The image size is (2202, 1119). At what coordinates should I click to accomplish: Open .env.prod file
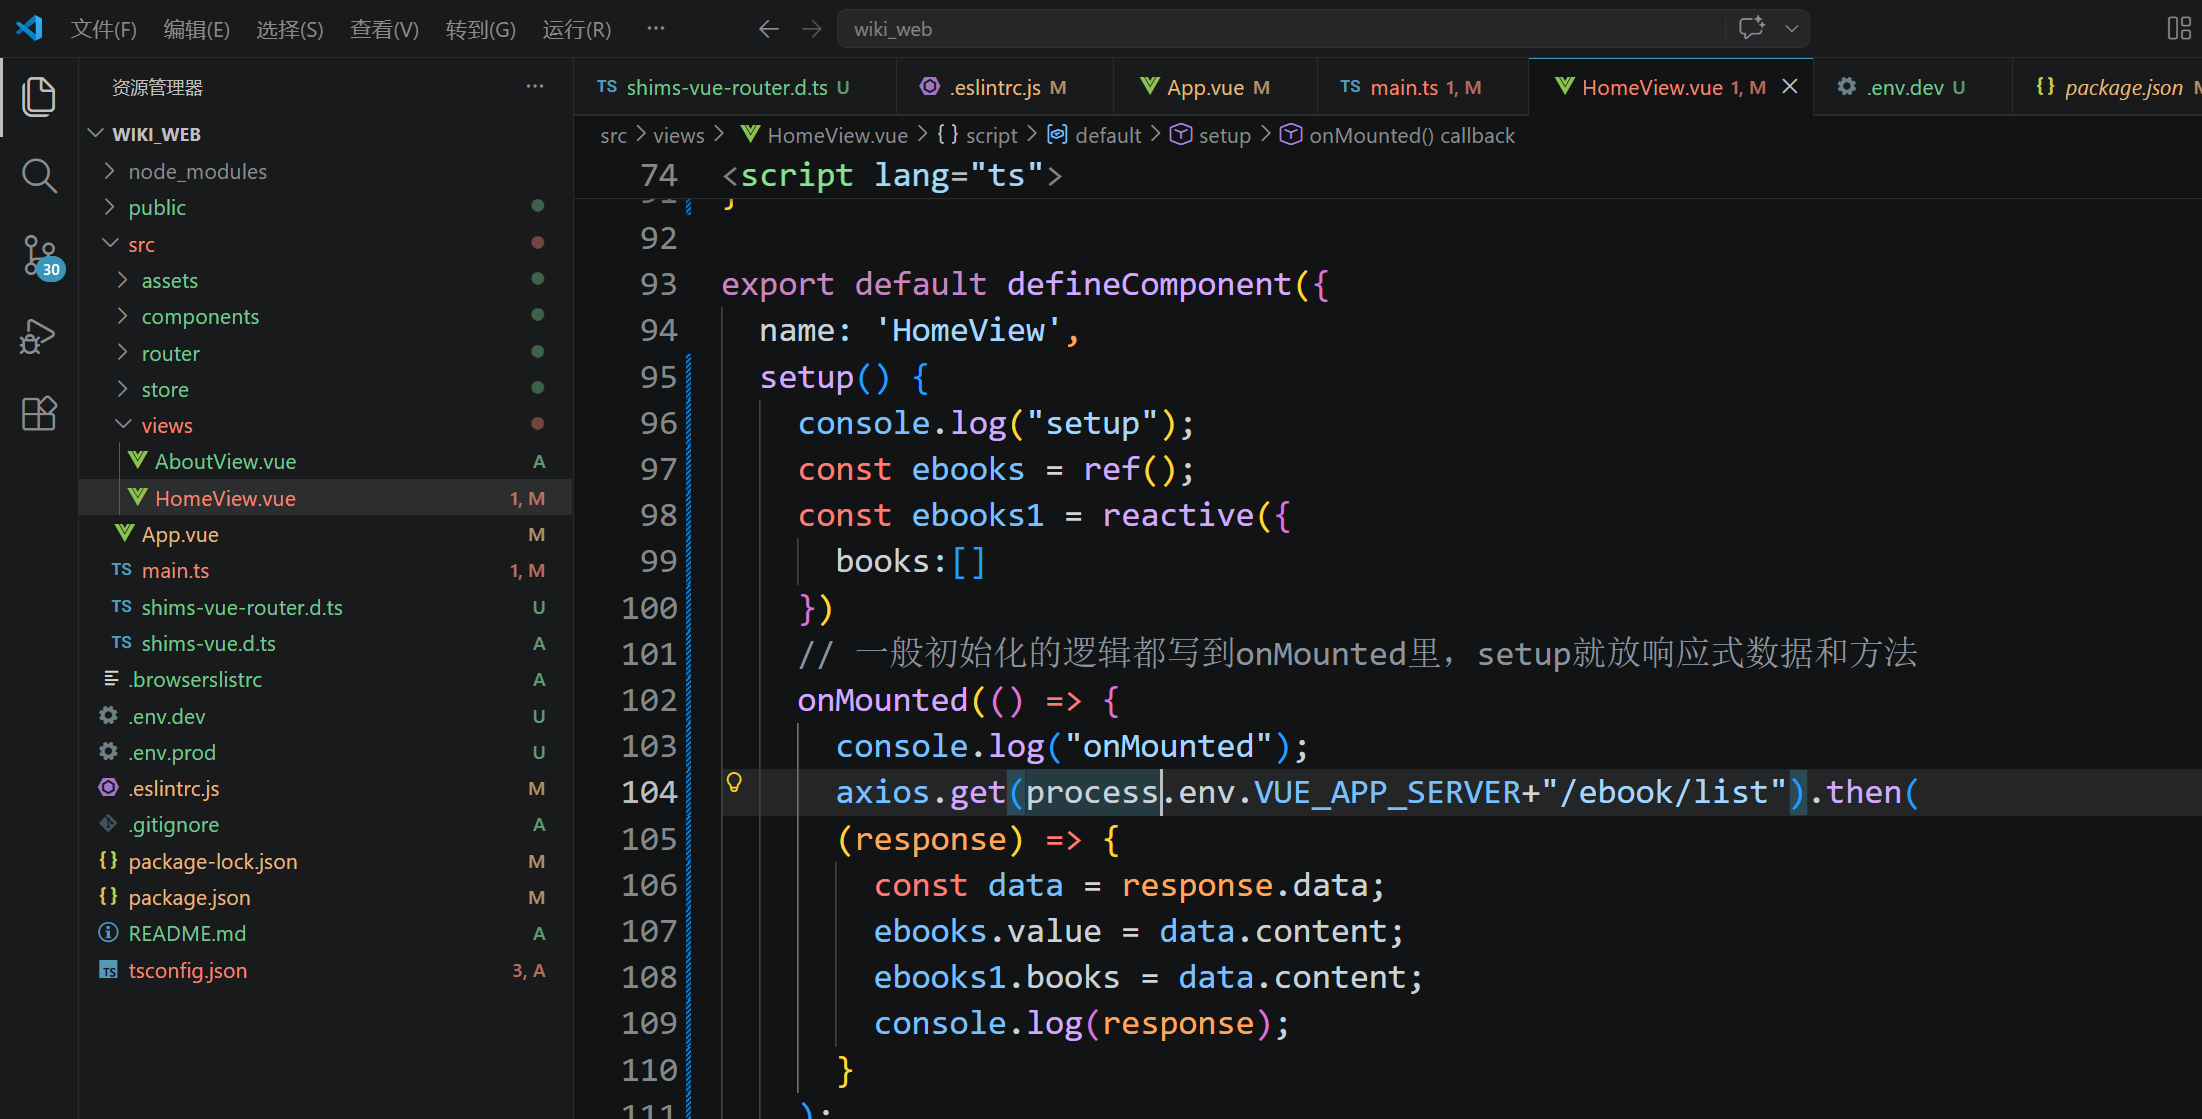tap(325, 752)
